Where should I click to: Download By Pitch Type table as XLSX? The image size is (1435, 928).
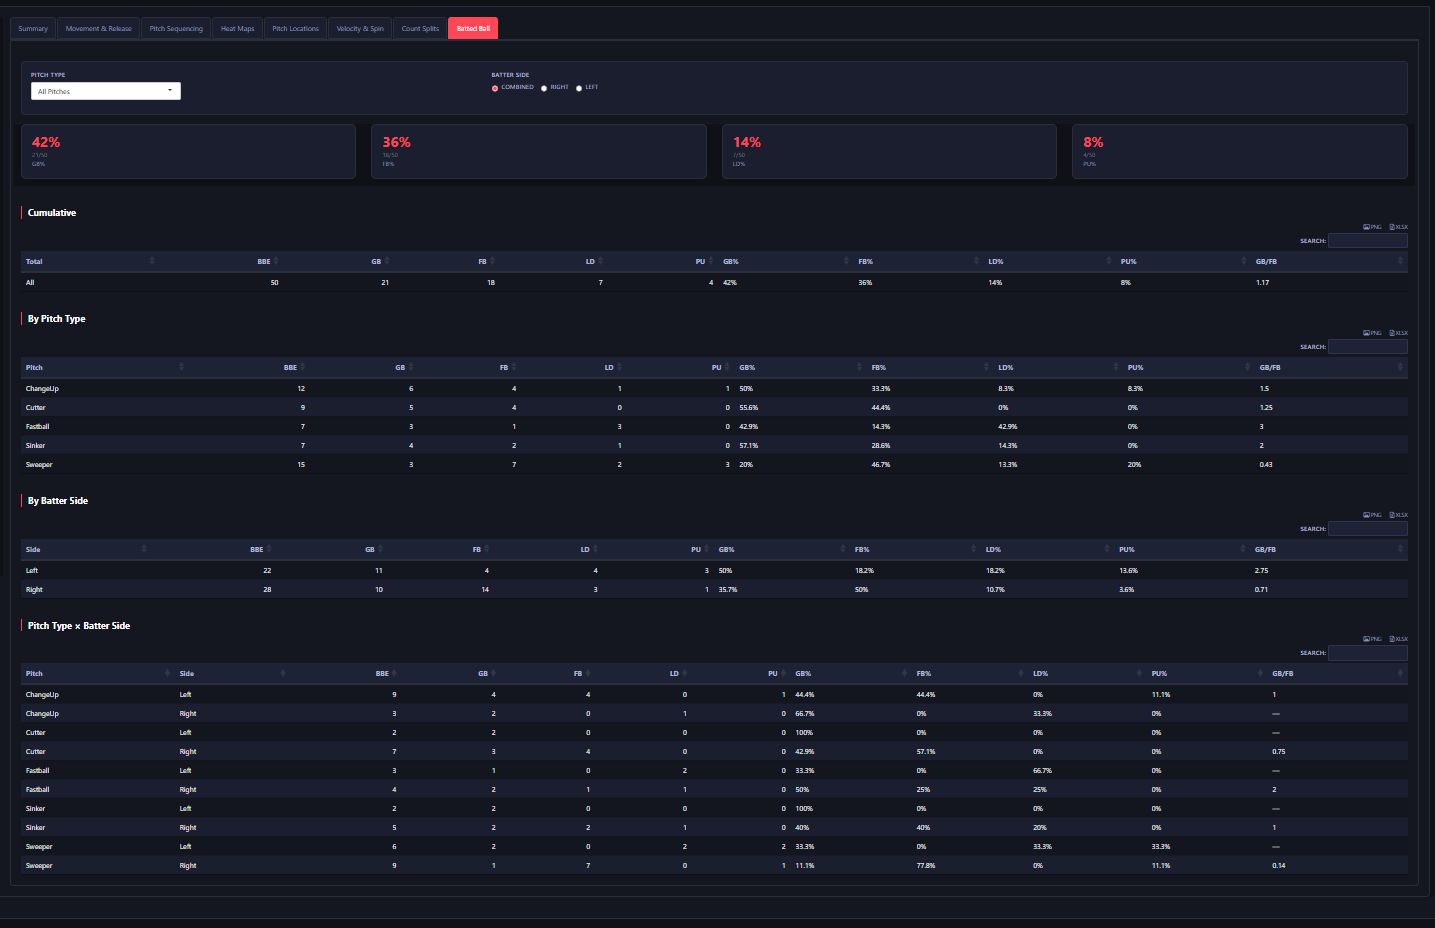[x=1398, y=333]
